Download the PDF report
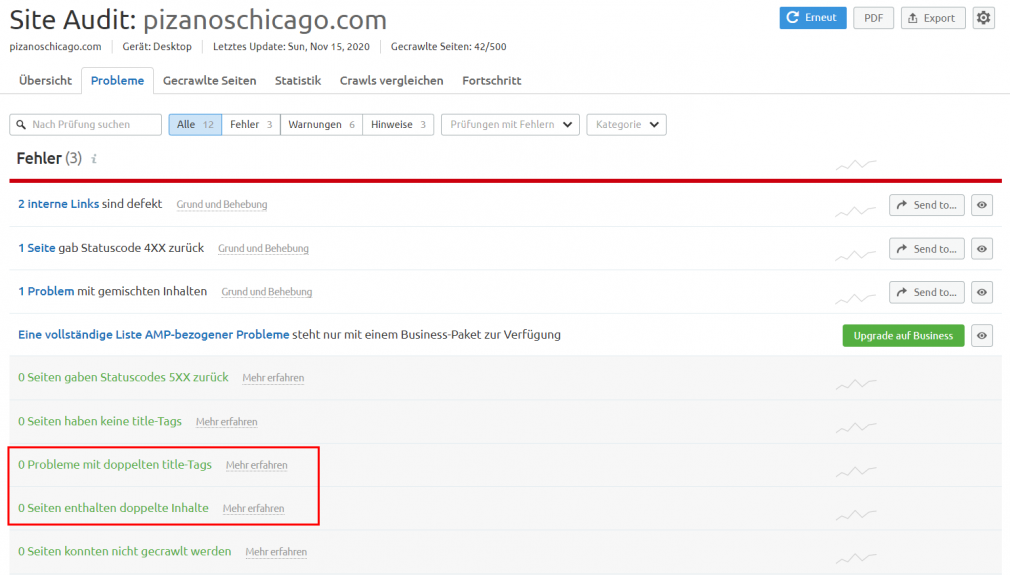The height and width of the screenshot is (575, 1010). tap(873, 18)
